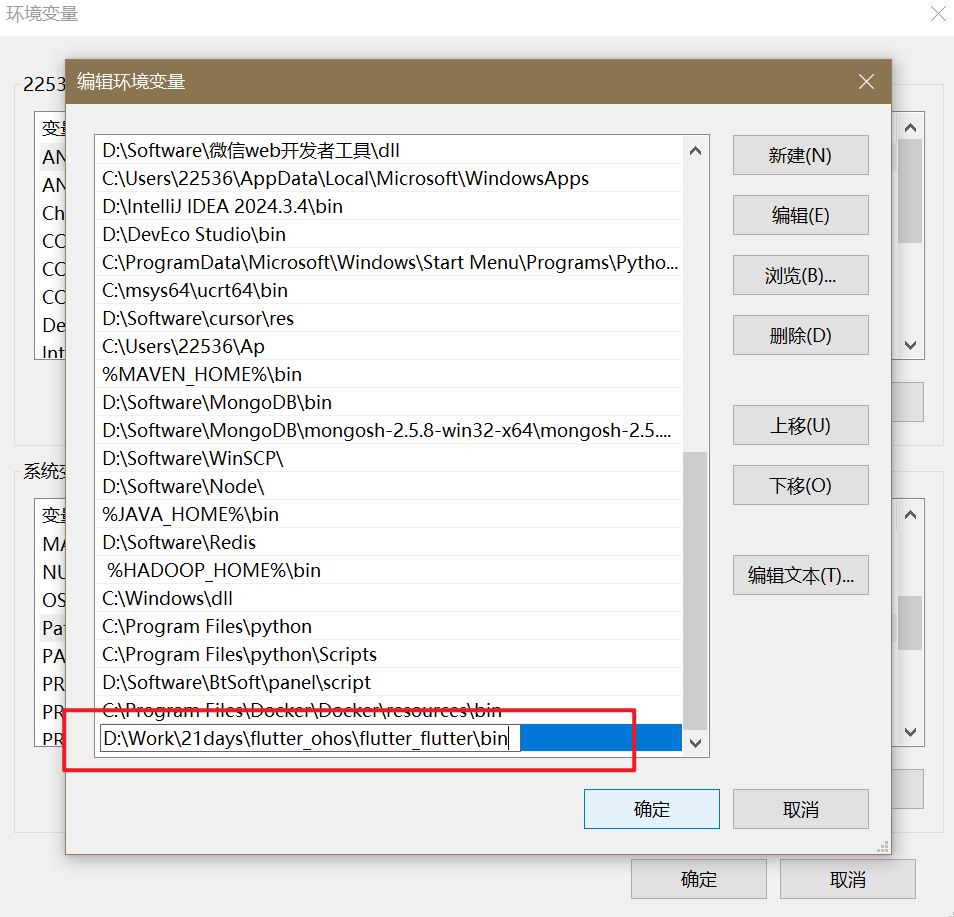The image size is (954, 917).
Task: Select the mongosh-2.5.8-win32-x64 path entry
Action: point(389,430)
